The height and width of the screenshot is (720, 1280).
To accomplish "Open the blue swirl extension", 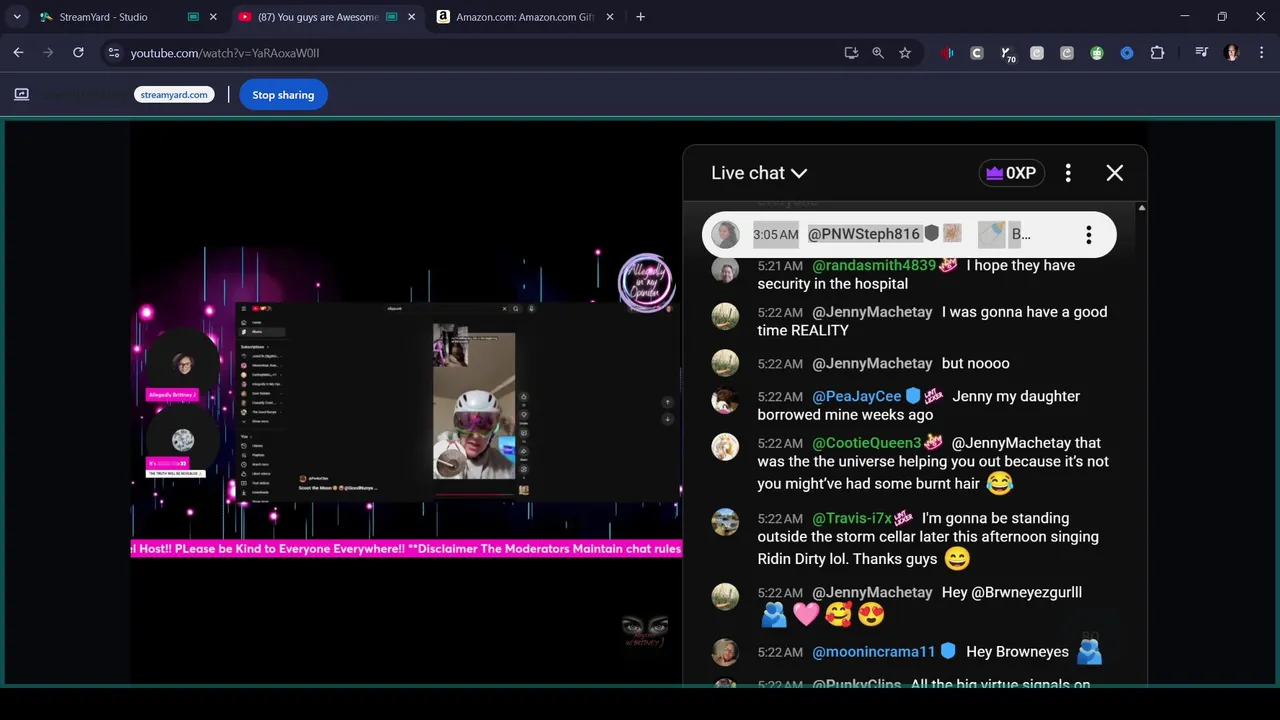I will [1127, 53].
